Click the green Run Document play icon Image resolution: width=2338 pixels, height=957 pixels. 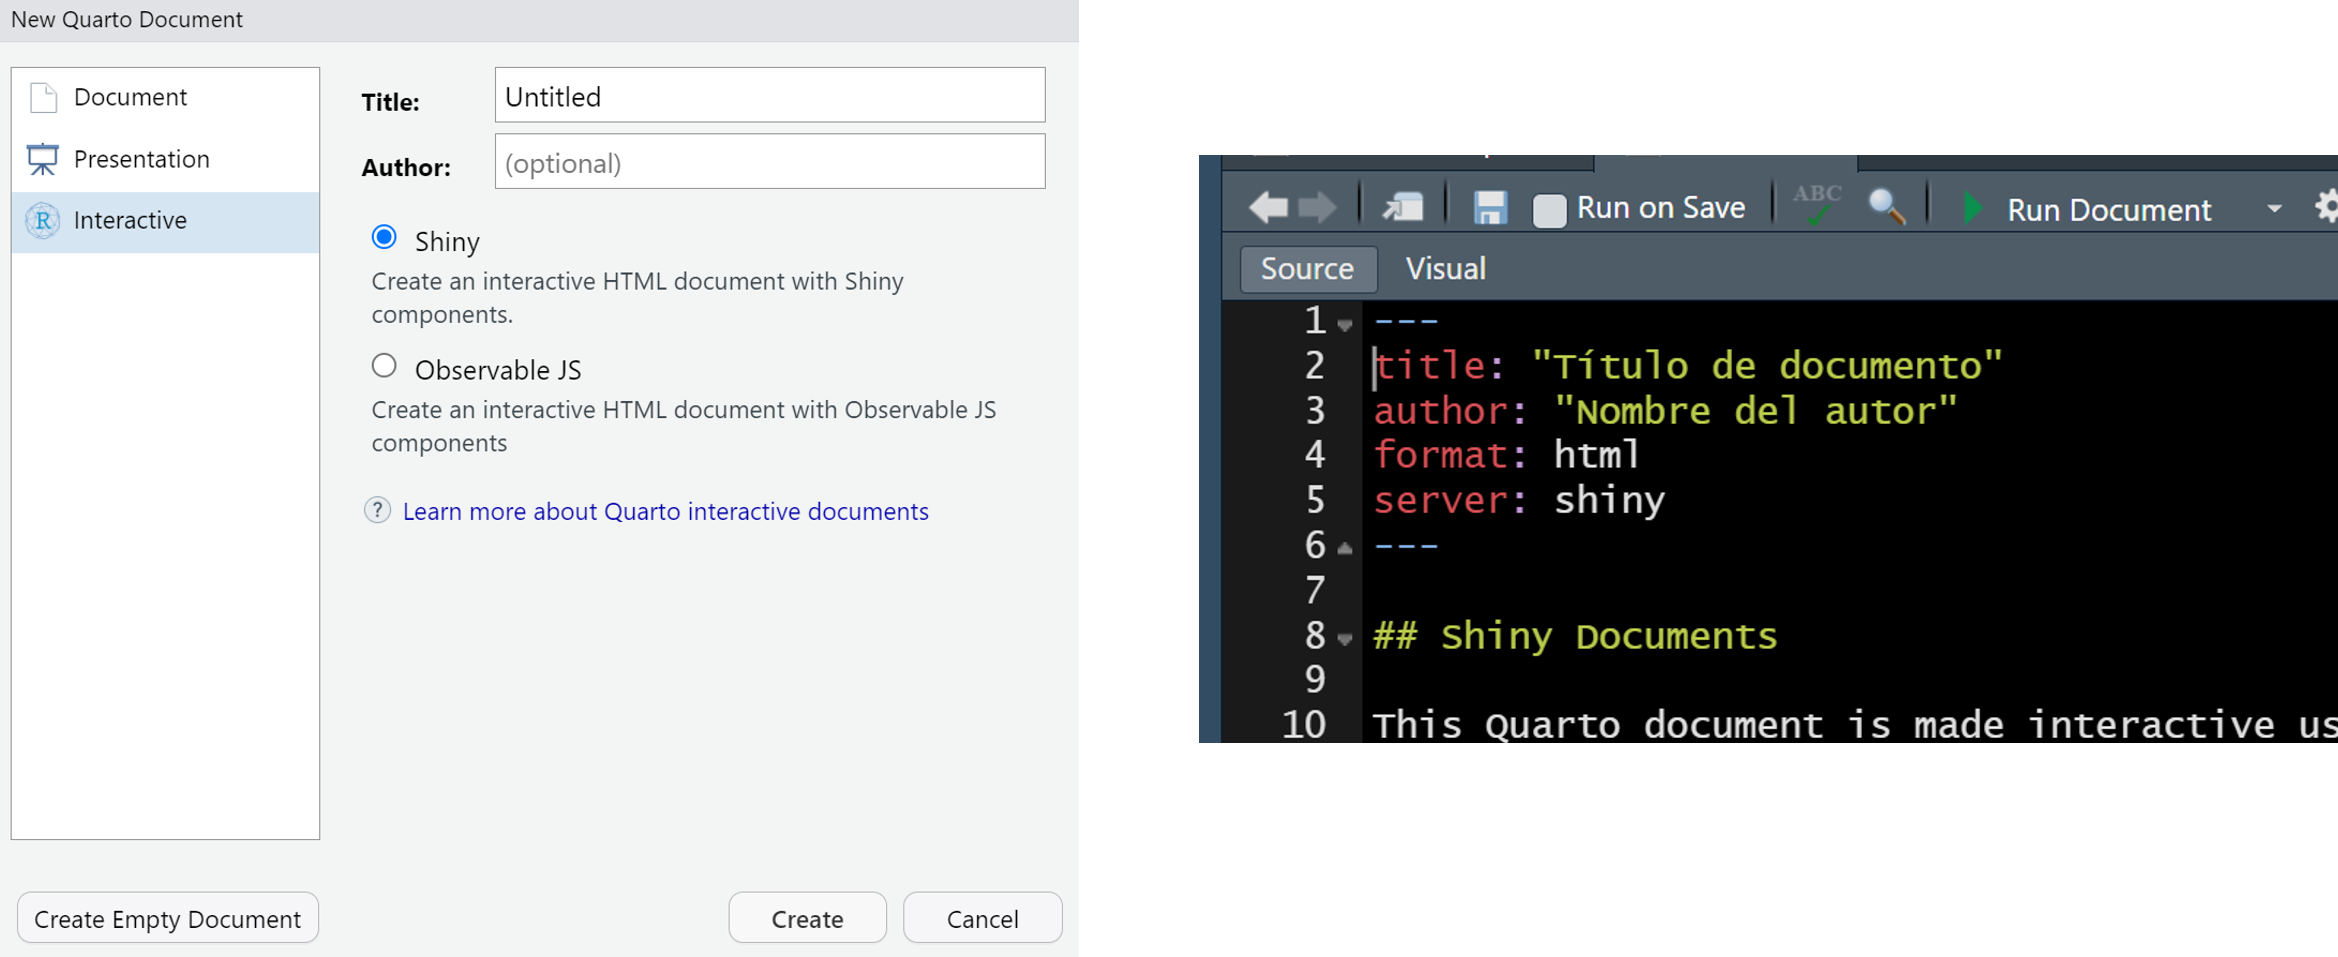click(1972, 208)
